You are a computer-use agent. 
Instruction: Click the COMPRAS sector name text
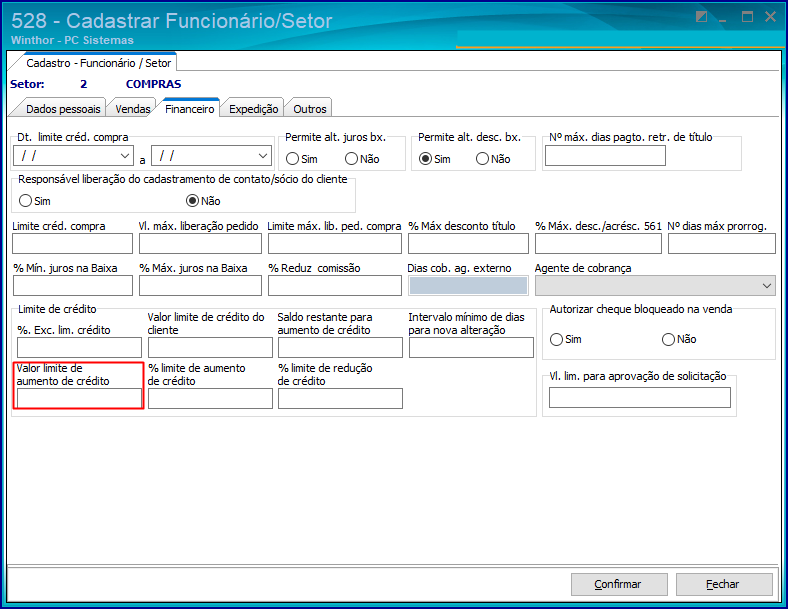[x=153, y=84]
